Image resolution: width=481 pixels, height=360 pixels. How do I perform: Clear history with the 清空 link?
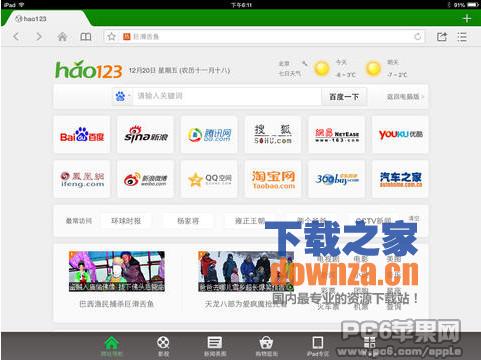414,218
